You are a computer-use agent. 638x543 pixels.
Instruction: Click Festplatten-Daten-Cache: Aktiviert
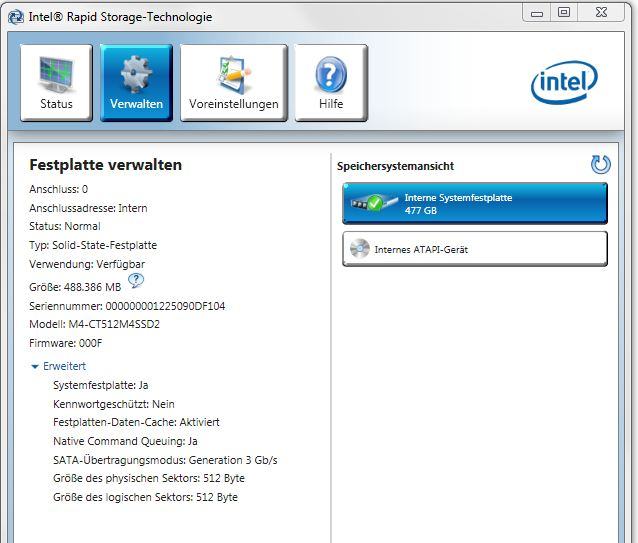pos(136,422)
